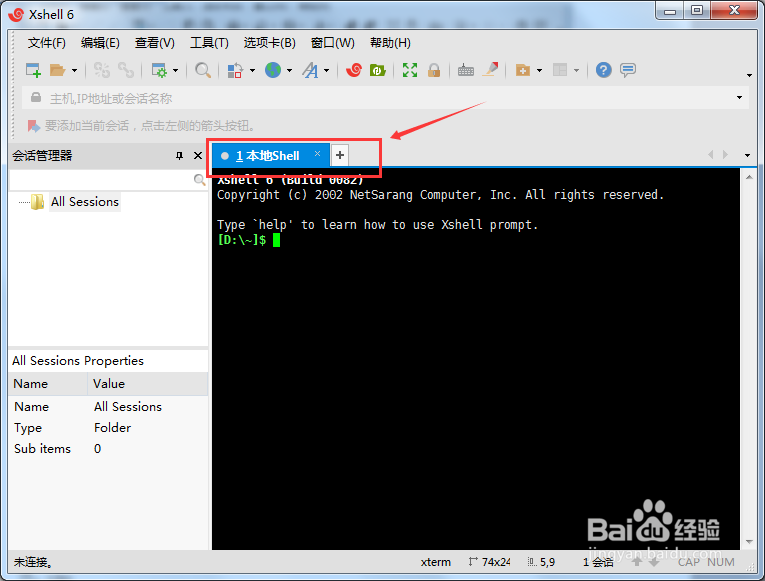Open the 工具(T) menu

(209, 43)
